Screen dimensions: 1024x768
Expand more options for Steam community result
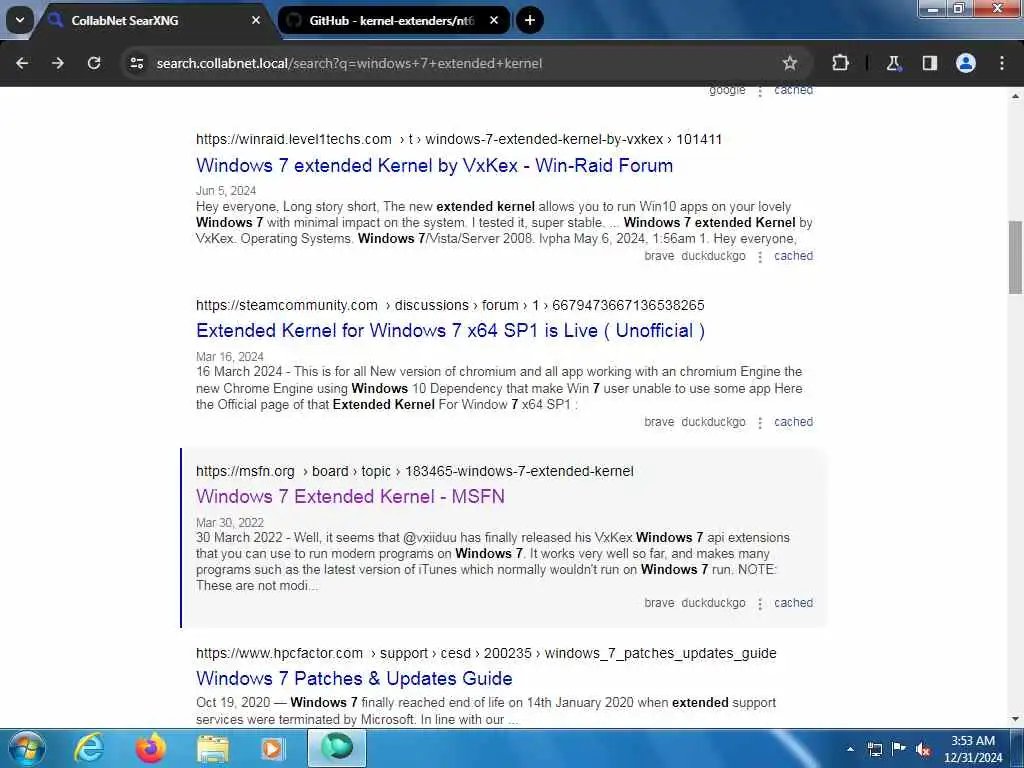pos(760,423)
